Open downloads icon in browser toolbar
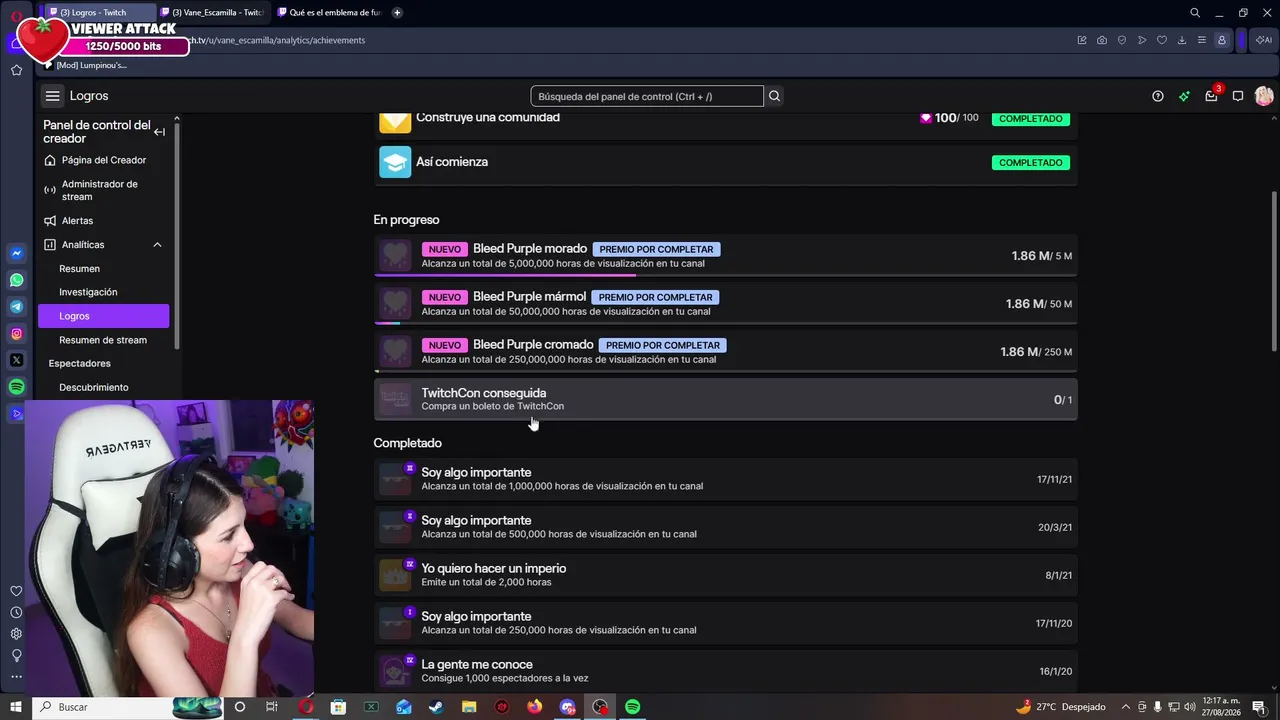 pos(1182,40)
